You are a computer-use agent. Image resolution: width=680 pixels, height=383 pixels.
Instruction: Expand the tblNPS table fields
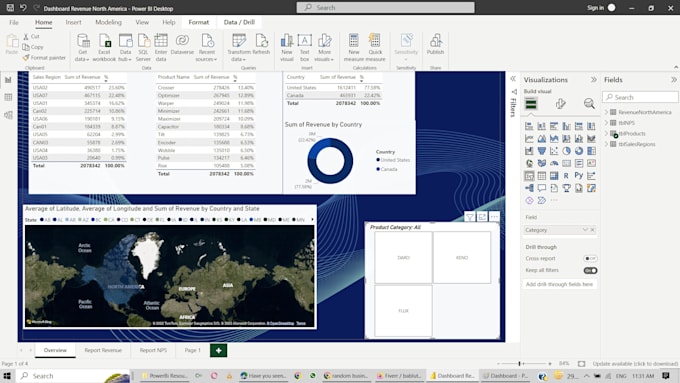(606, 123)
